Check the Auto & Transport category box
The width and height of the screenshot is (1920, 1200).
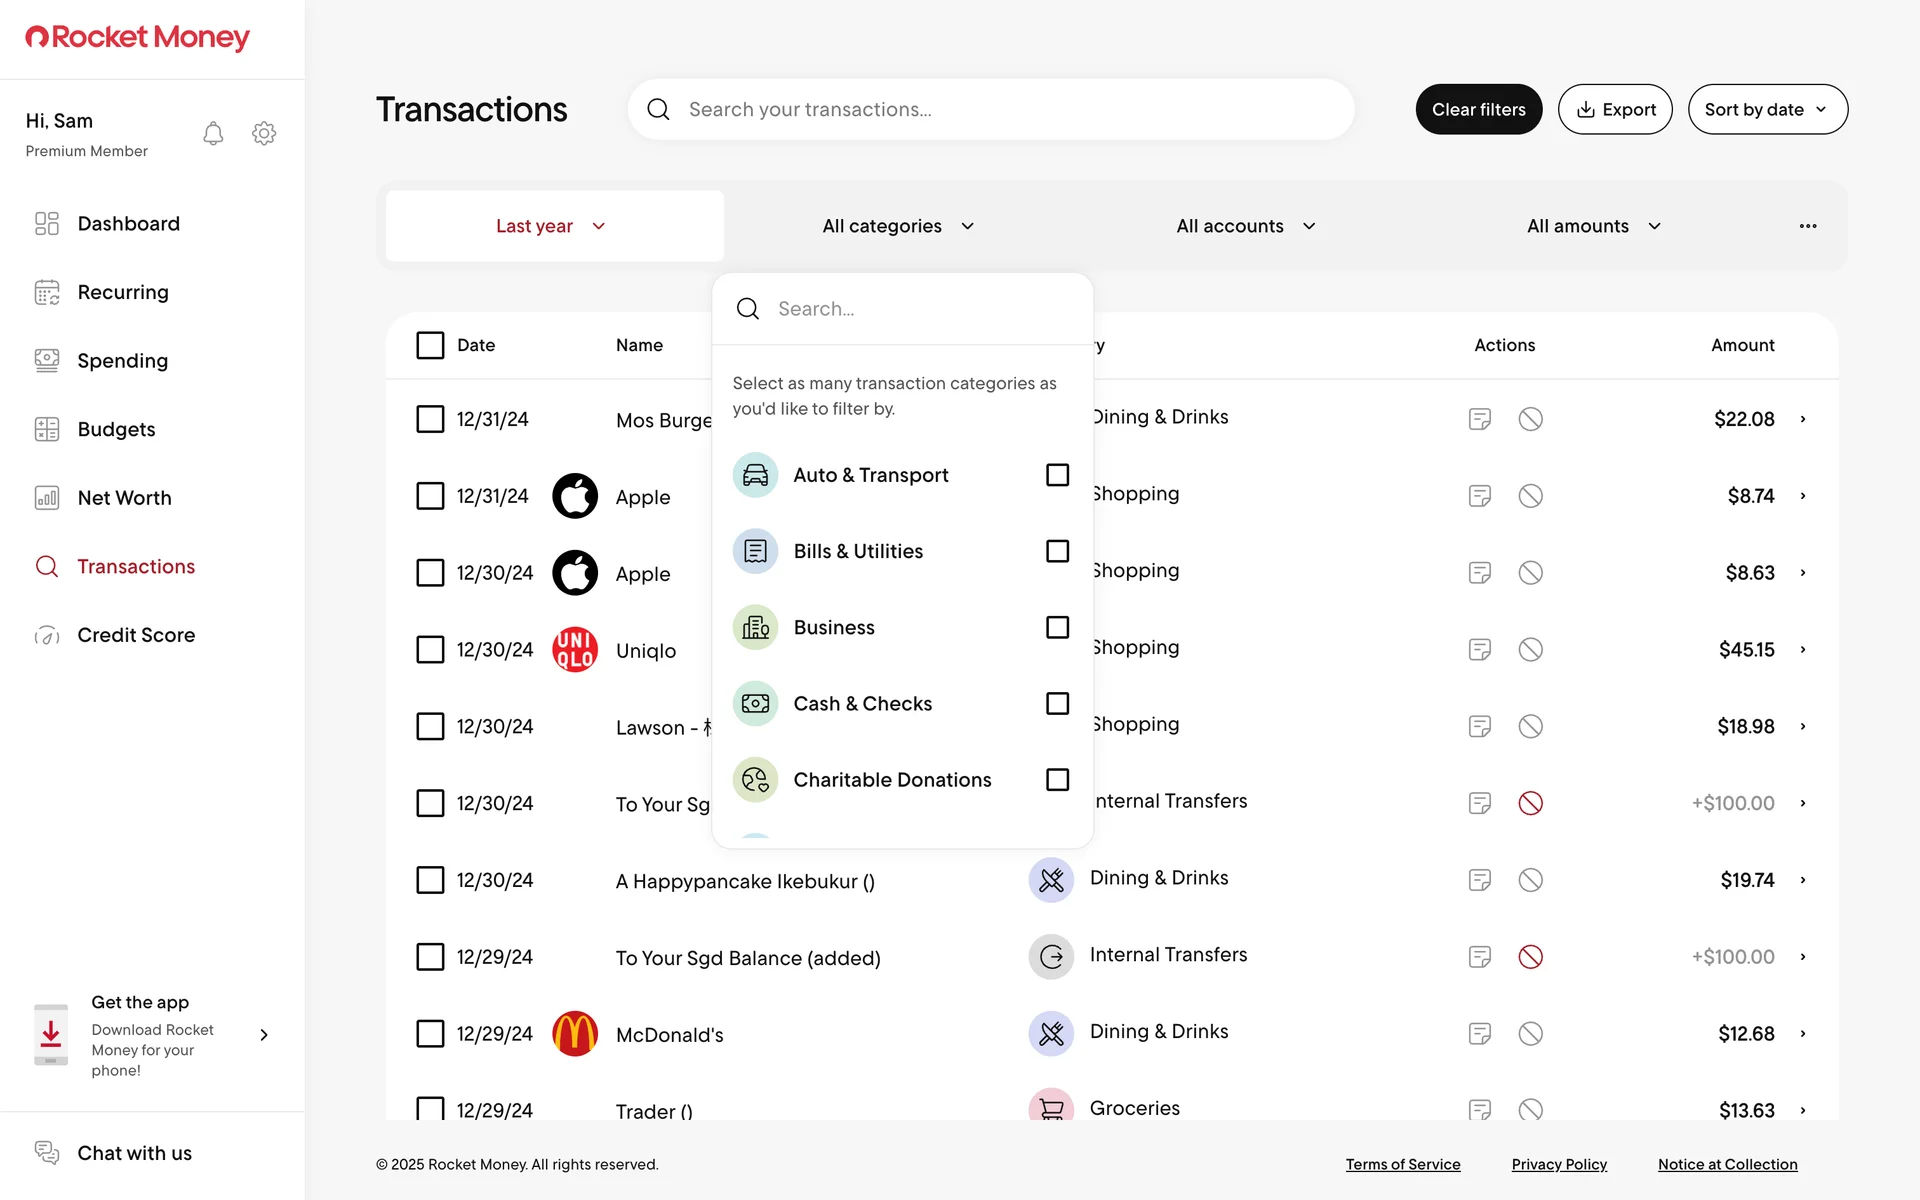pos(1057,475)
